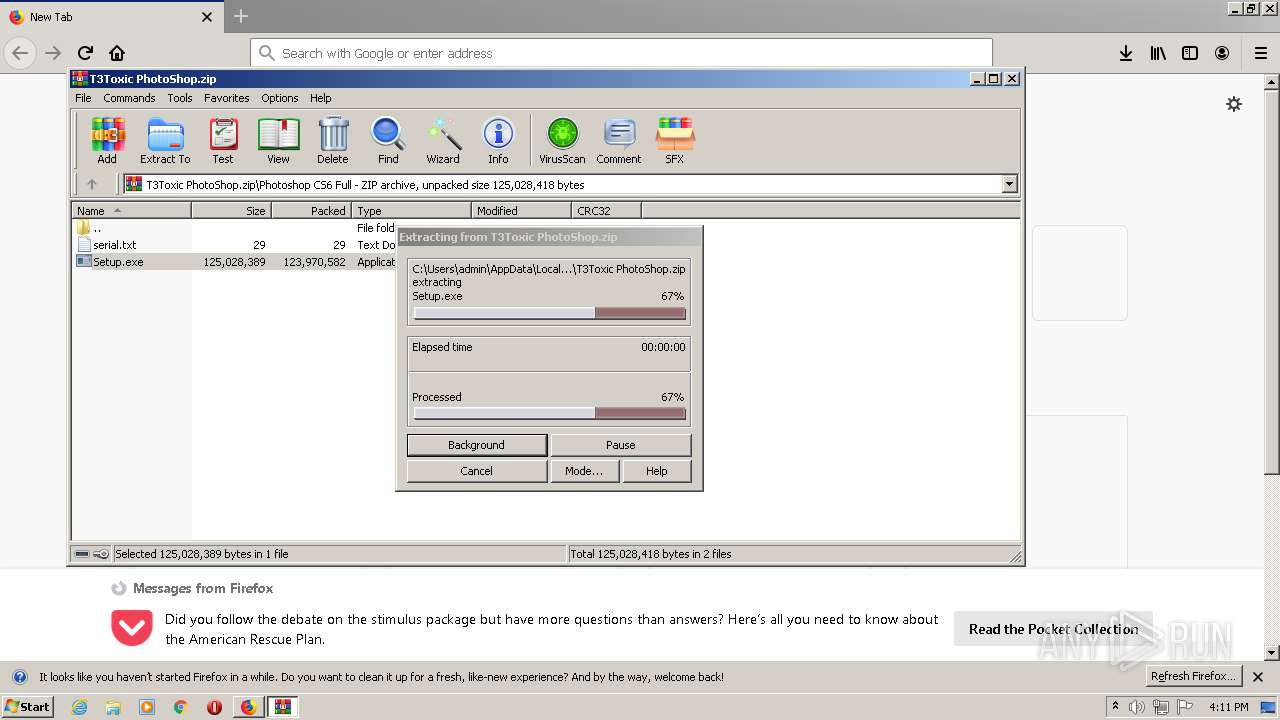Cancel the extraction
Screen dimensions: 1280x720
pyautogui.click(x=477, y=471)
